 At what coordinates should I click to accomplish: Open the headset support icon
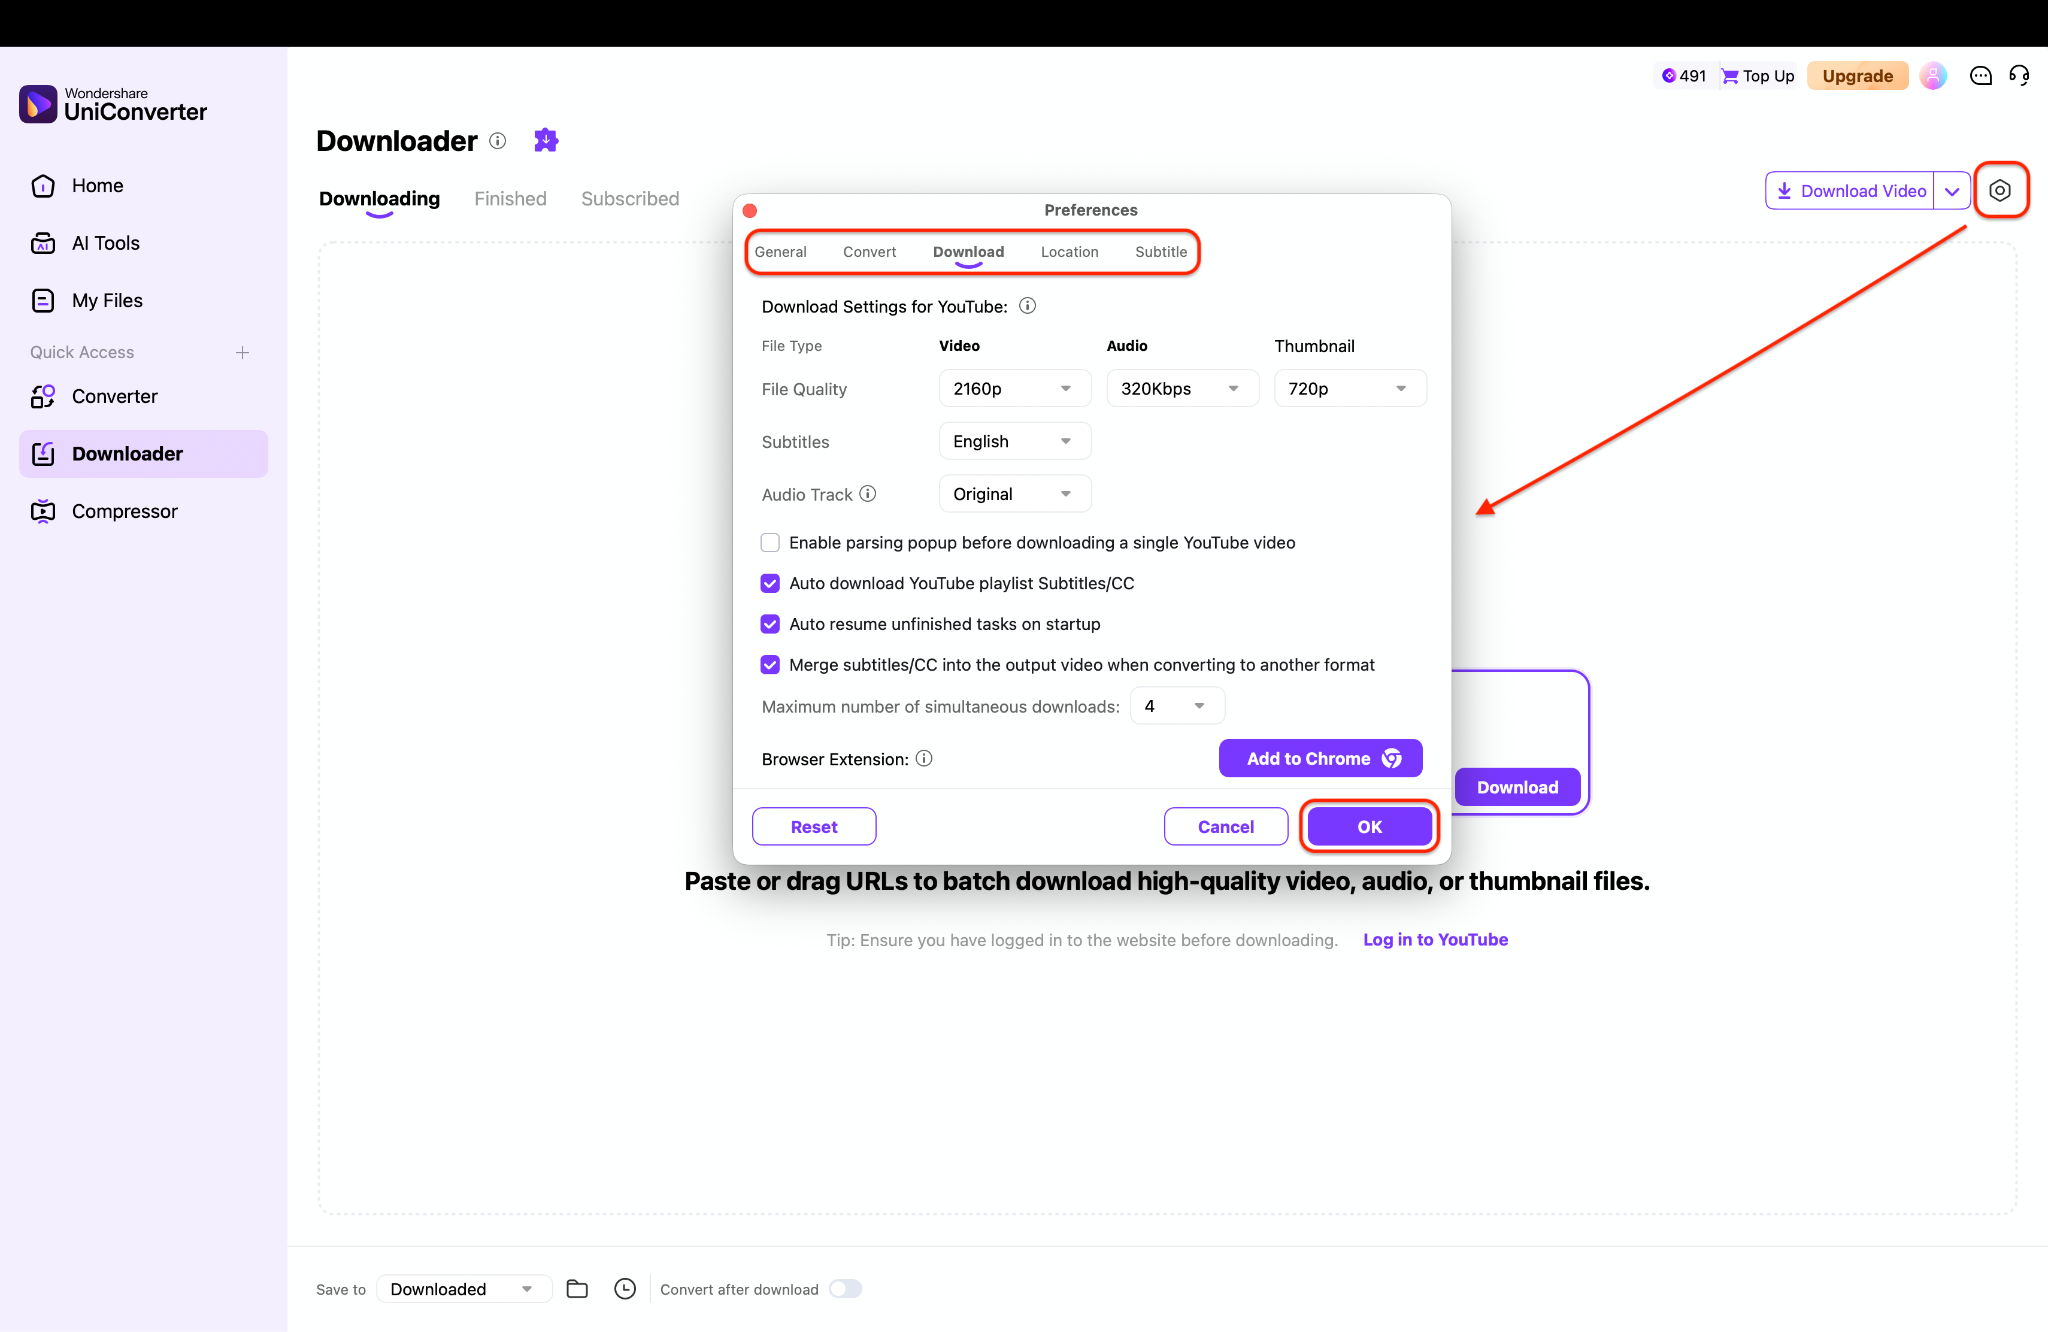coord(2019,75)
